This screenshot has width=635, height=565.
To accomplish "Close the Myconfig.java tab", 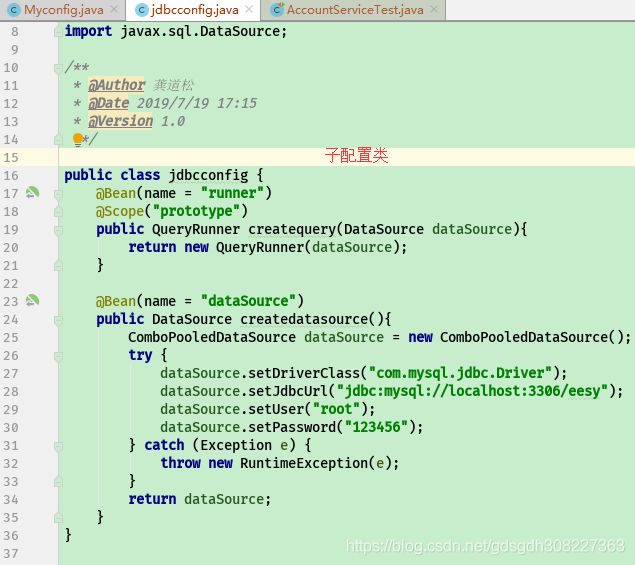I will [114, 9].
